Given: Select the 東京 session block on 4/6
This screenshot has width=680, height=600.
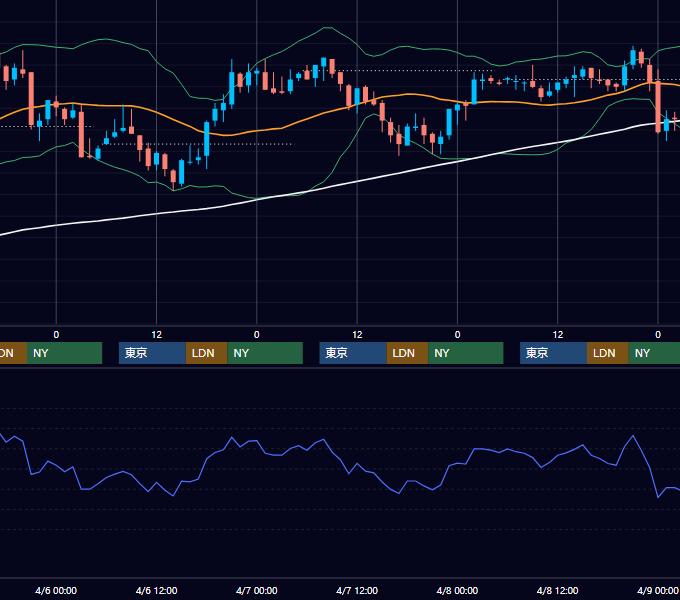Looking at the screenshot, I should click(x=152, y=353).
